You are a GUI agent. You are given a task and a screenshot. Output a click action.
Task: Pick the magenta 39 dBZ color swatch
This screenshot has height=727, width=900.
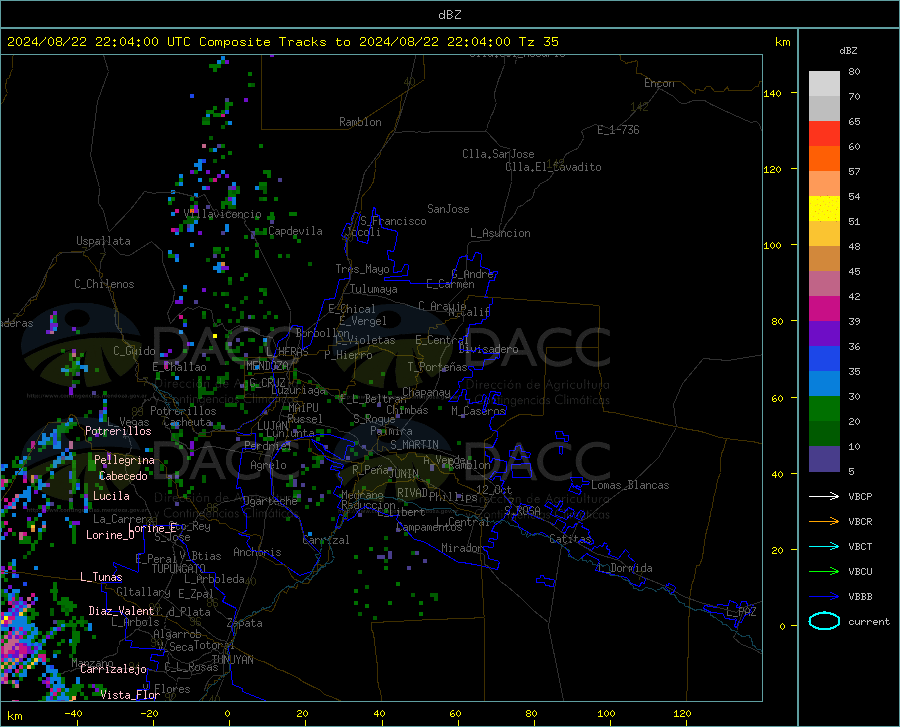(x=824, y=309)
